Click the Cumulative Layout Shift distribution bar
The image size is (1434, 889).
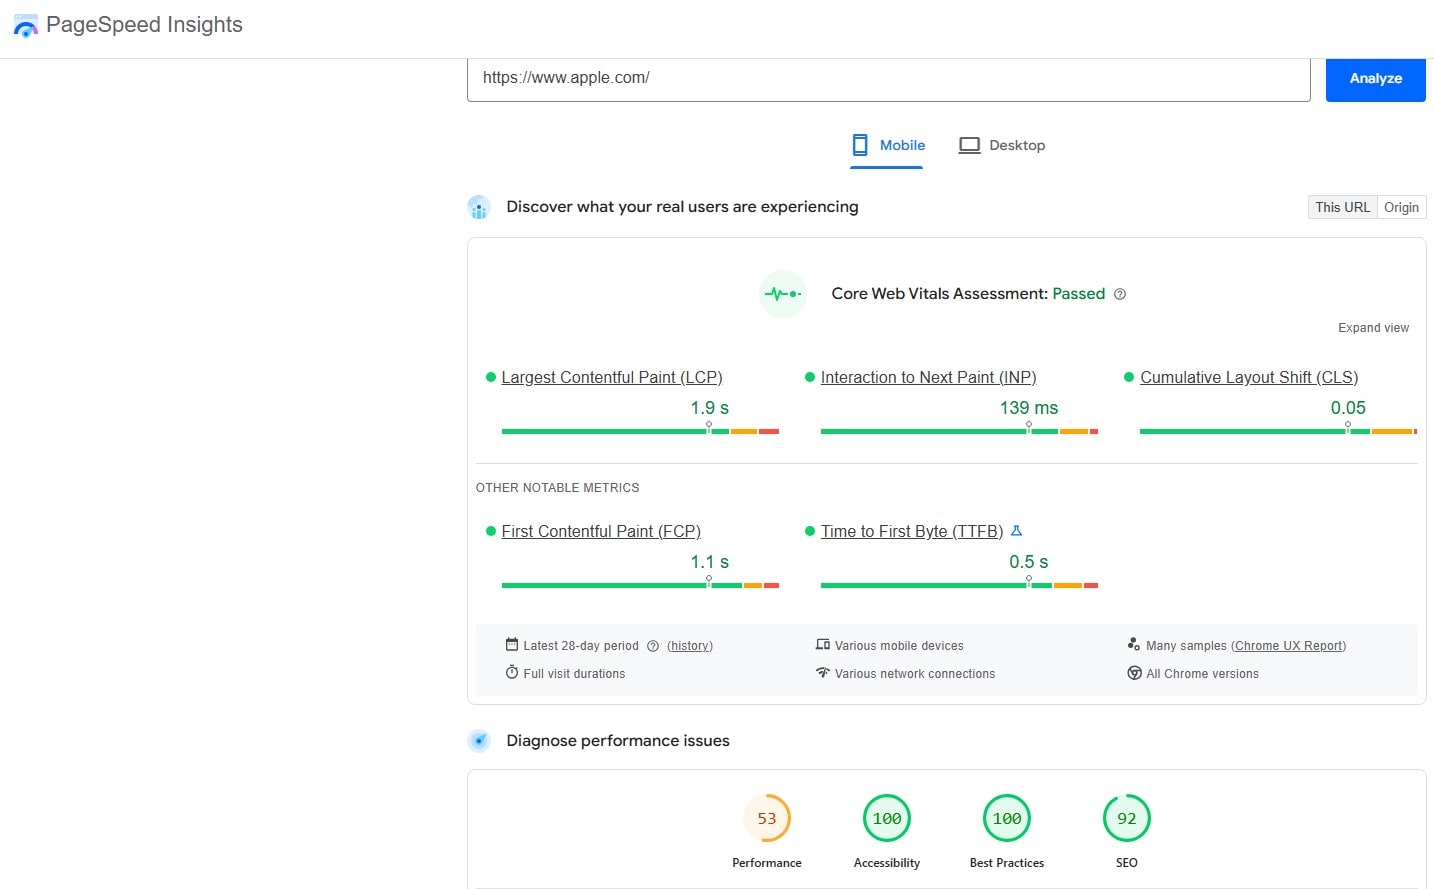1277,431
